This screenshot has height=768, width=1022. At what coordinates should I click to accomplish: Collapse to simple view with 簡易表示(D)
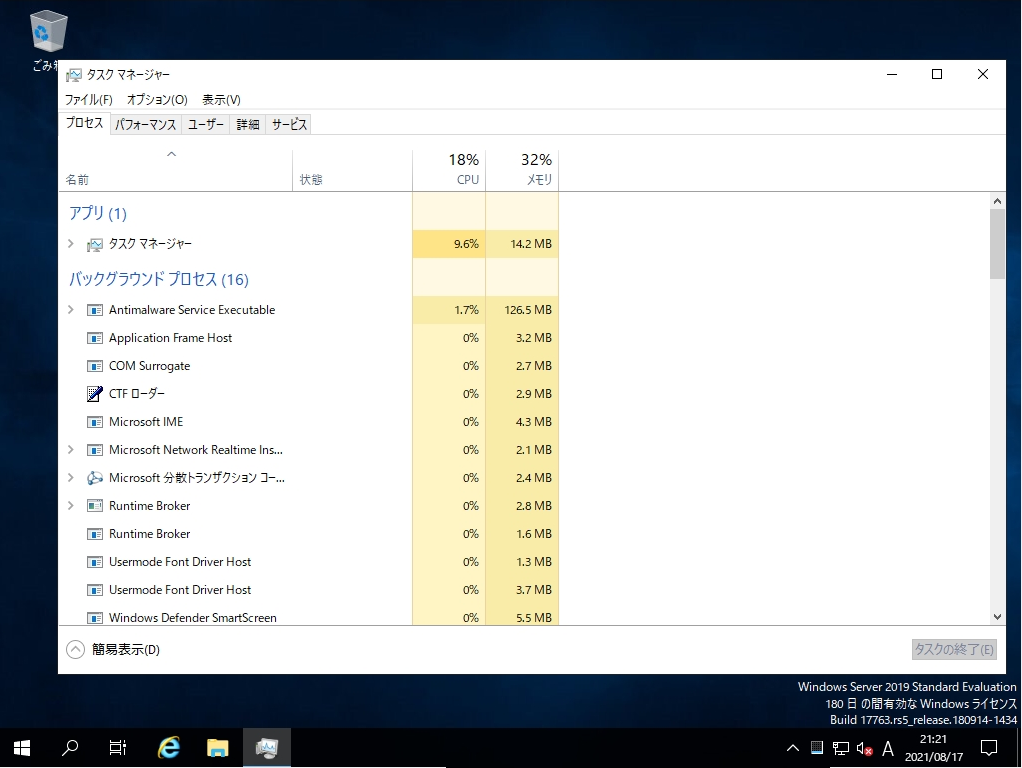coord(113,650)
